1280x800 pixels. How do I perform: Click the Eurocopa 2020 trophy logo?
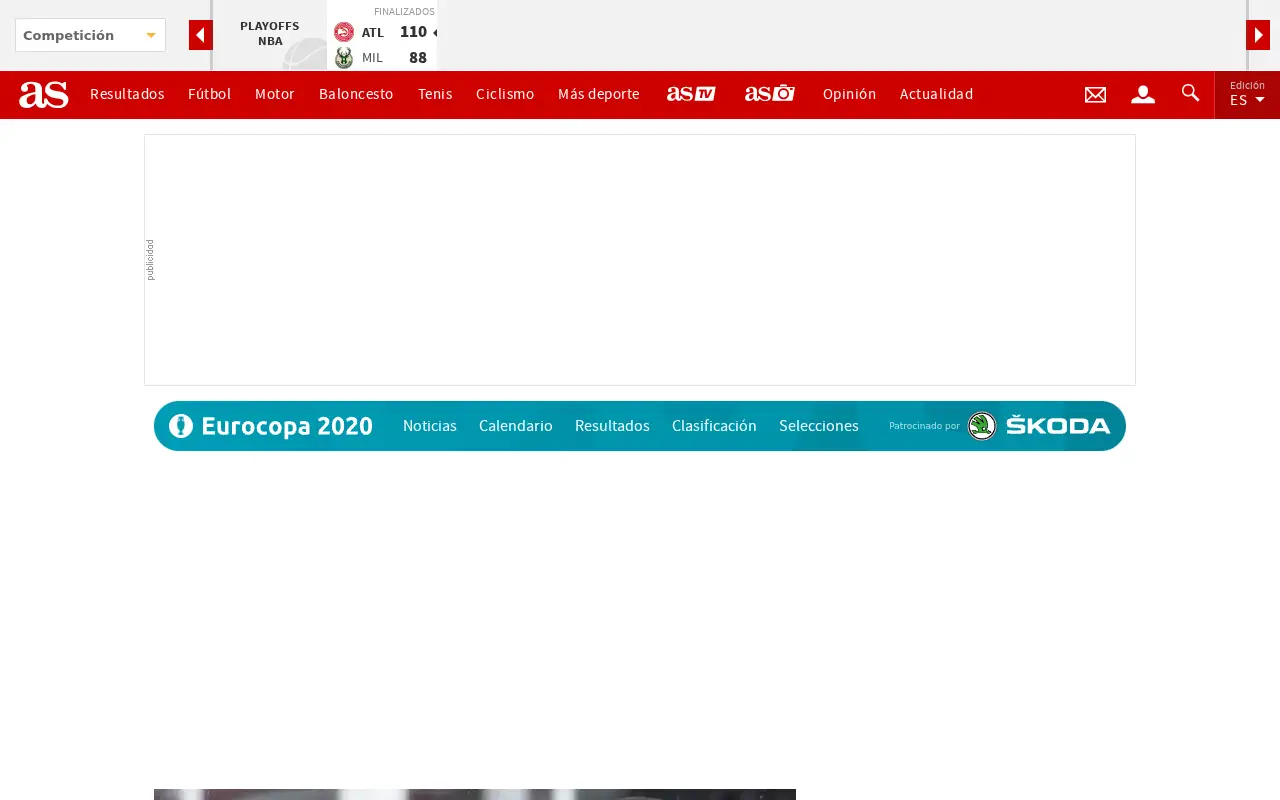pos(181,426)
